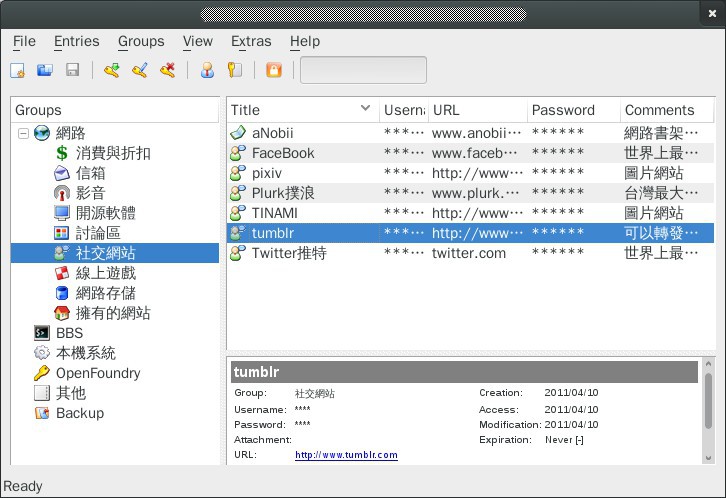
Task: Select the OpenFoundry group key icon
Action: point(42,373)
